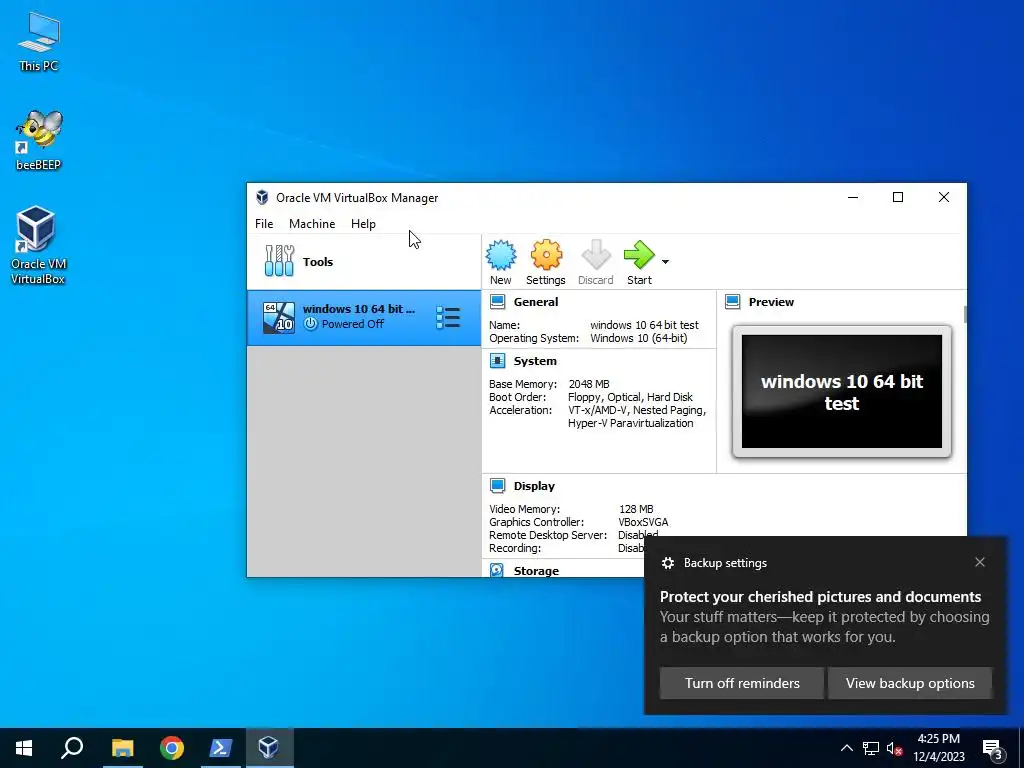
Task: Maximize the VirtualBox Manager window
Action: coord(898,197)
